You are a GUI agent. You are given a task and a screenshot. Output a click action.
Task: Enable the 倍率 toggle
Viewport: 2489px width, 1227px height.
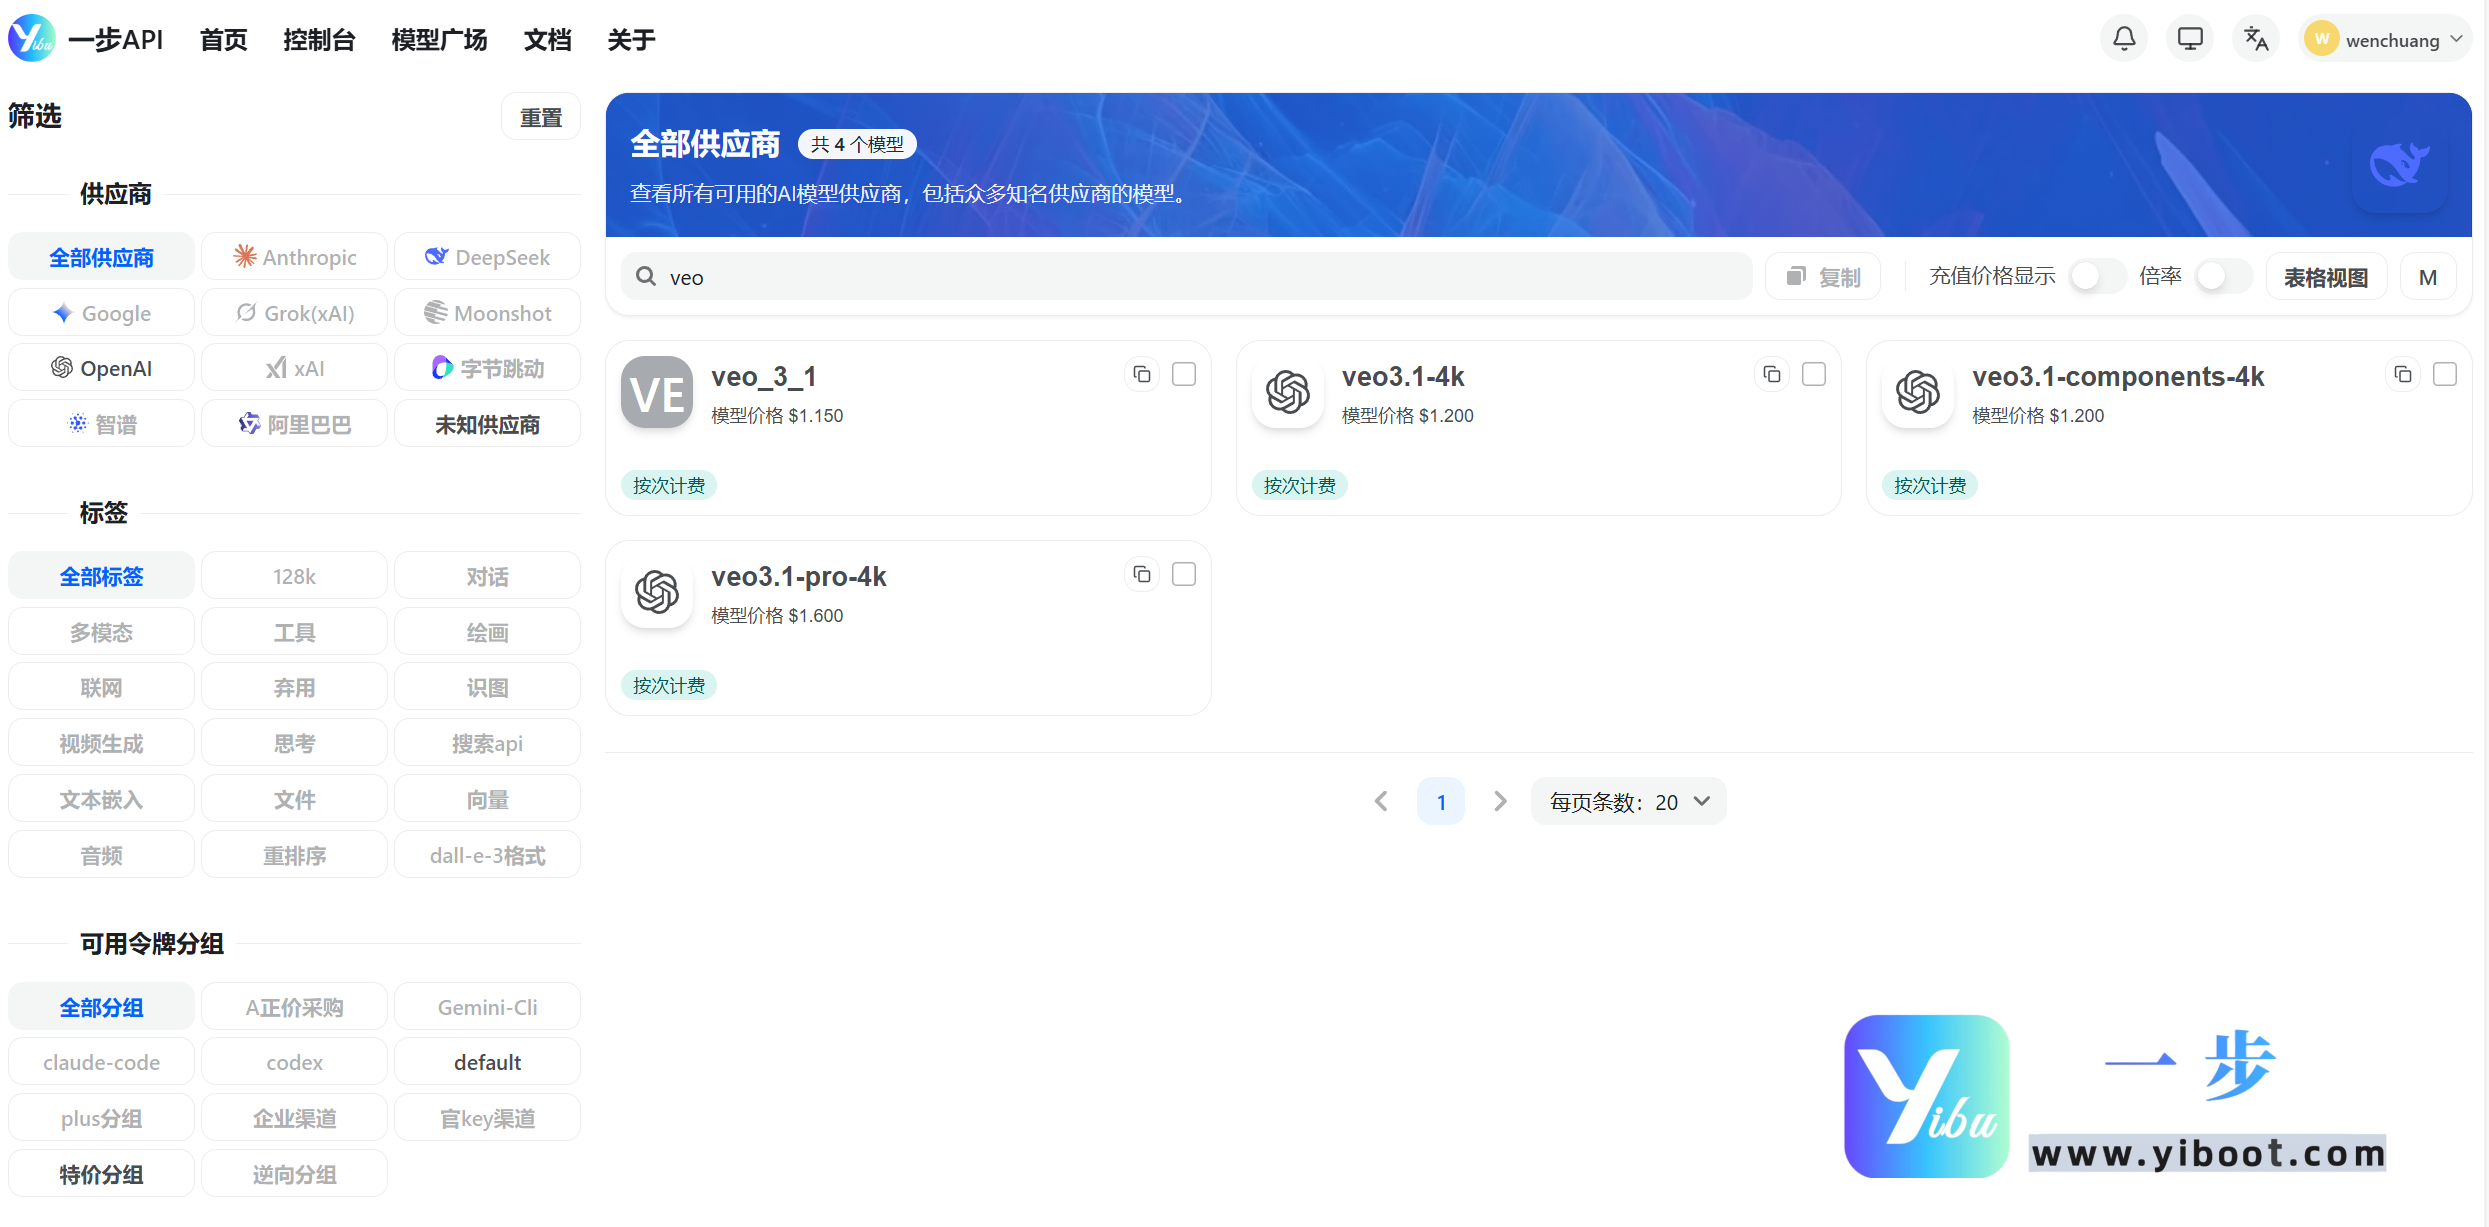(2222, 277)
